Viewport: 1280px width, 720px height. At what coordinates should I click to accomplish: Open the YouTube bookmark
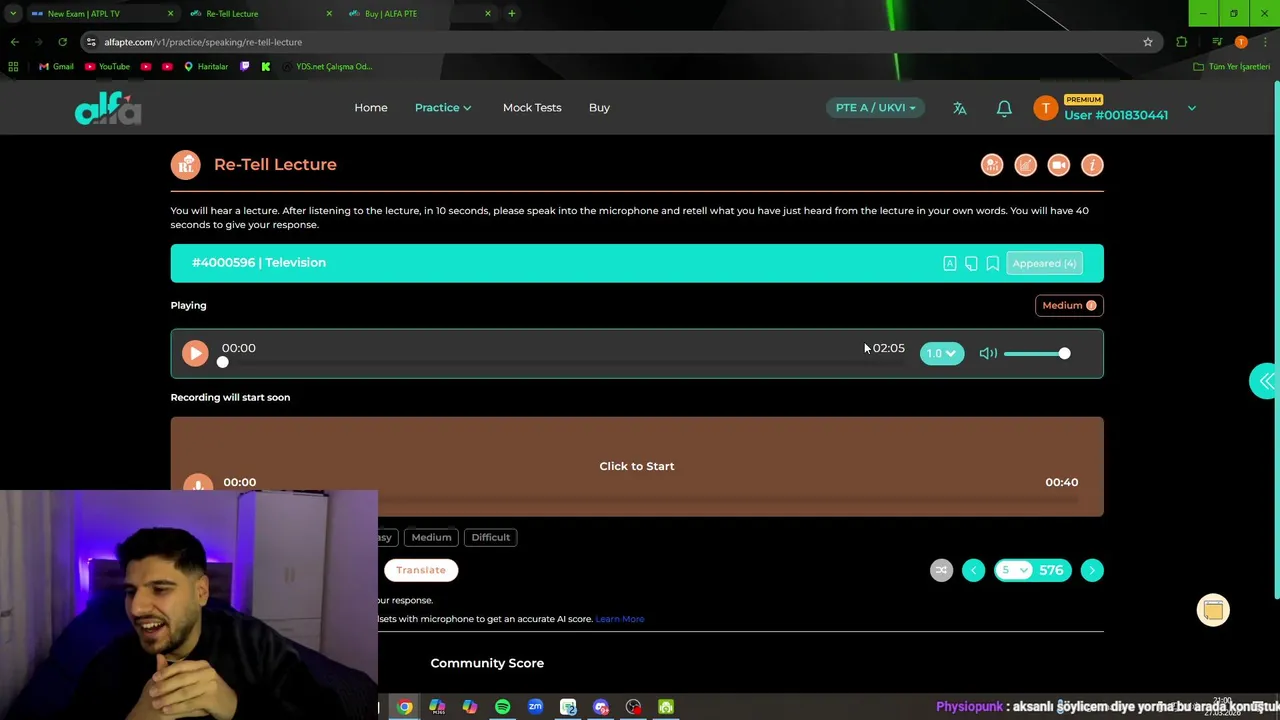click(107, 66)
